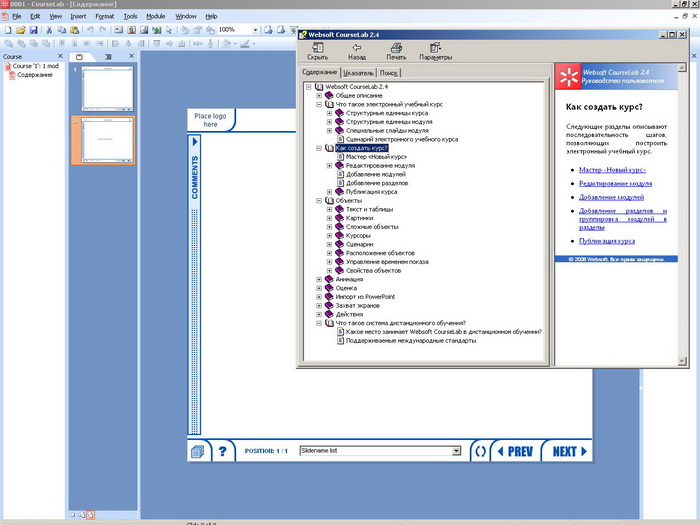Expand the Анимация tree node
Screen dimensions: 700x525
pos(319,279)
